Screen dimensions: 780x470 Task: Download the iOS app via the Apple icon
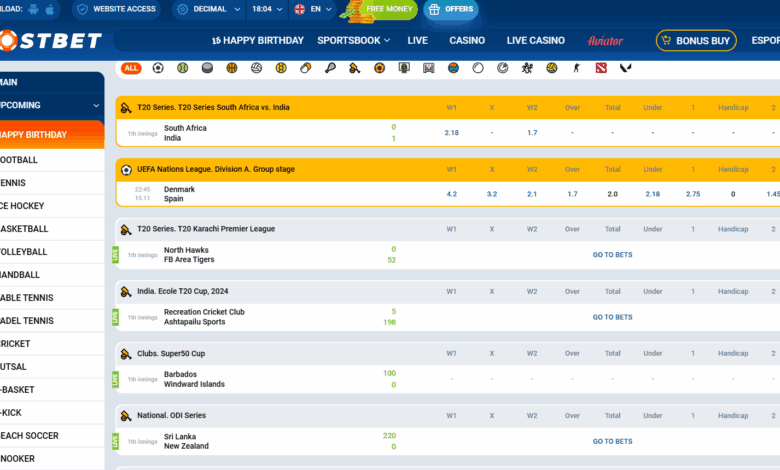click(50, 9)
